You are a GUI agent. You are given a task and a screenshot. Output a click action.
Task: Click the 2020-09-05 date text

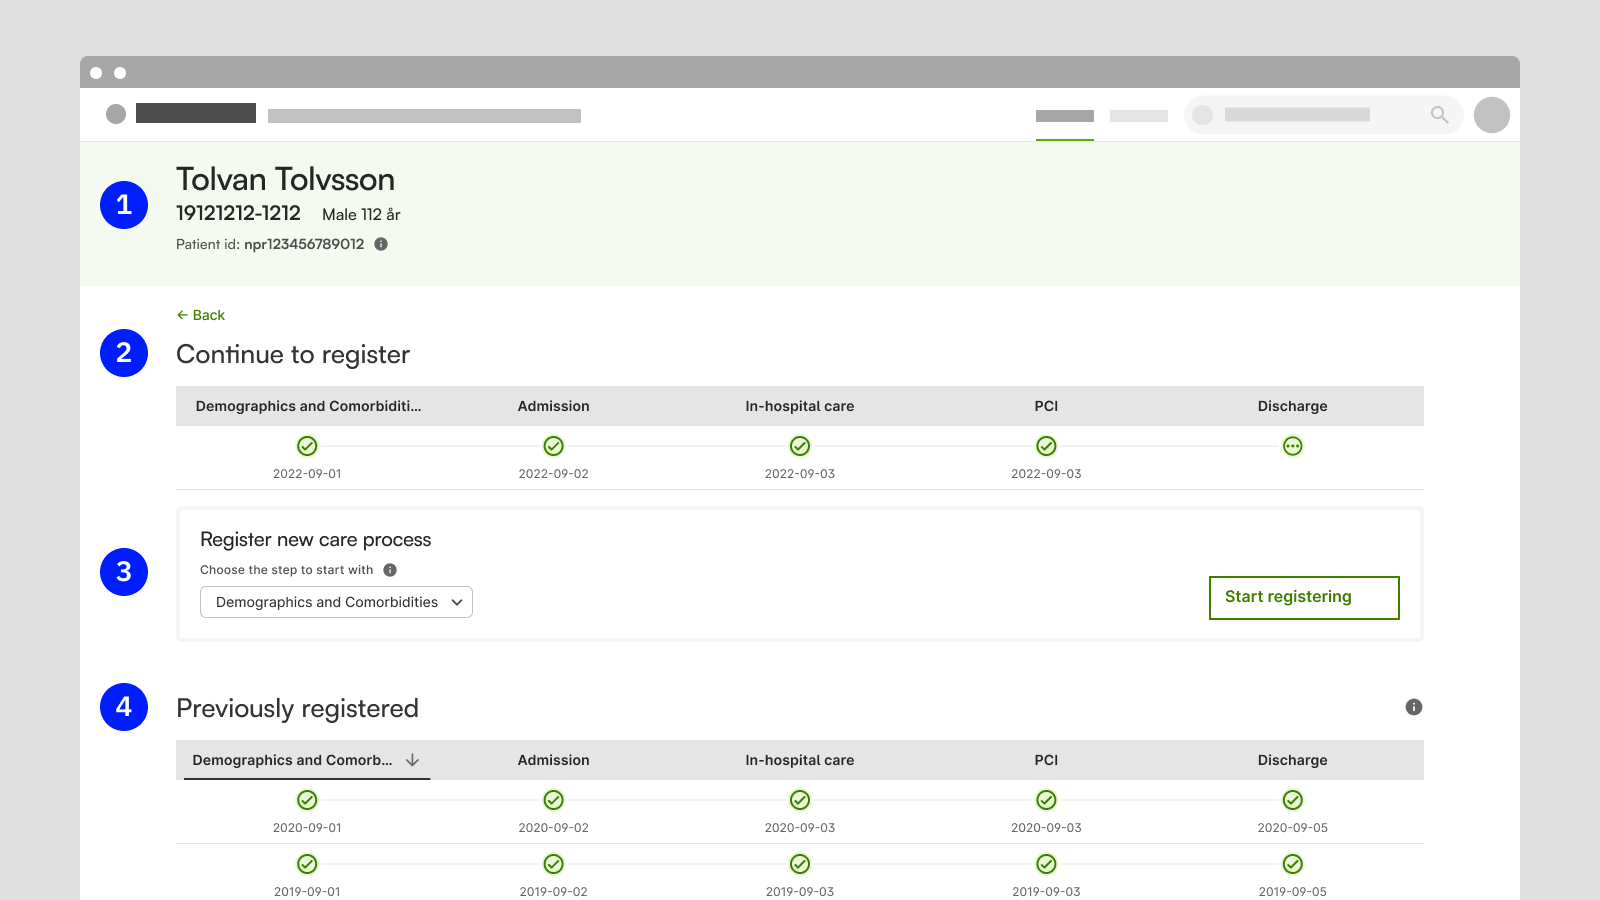1293,828
